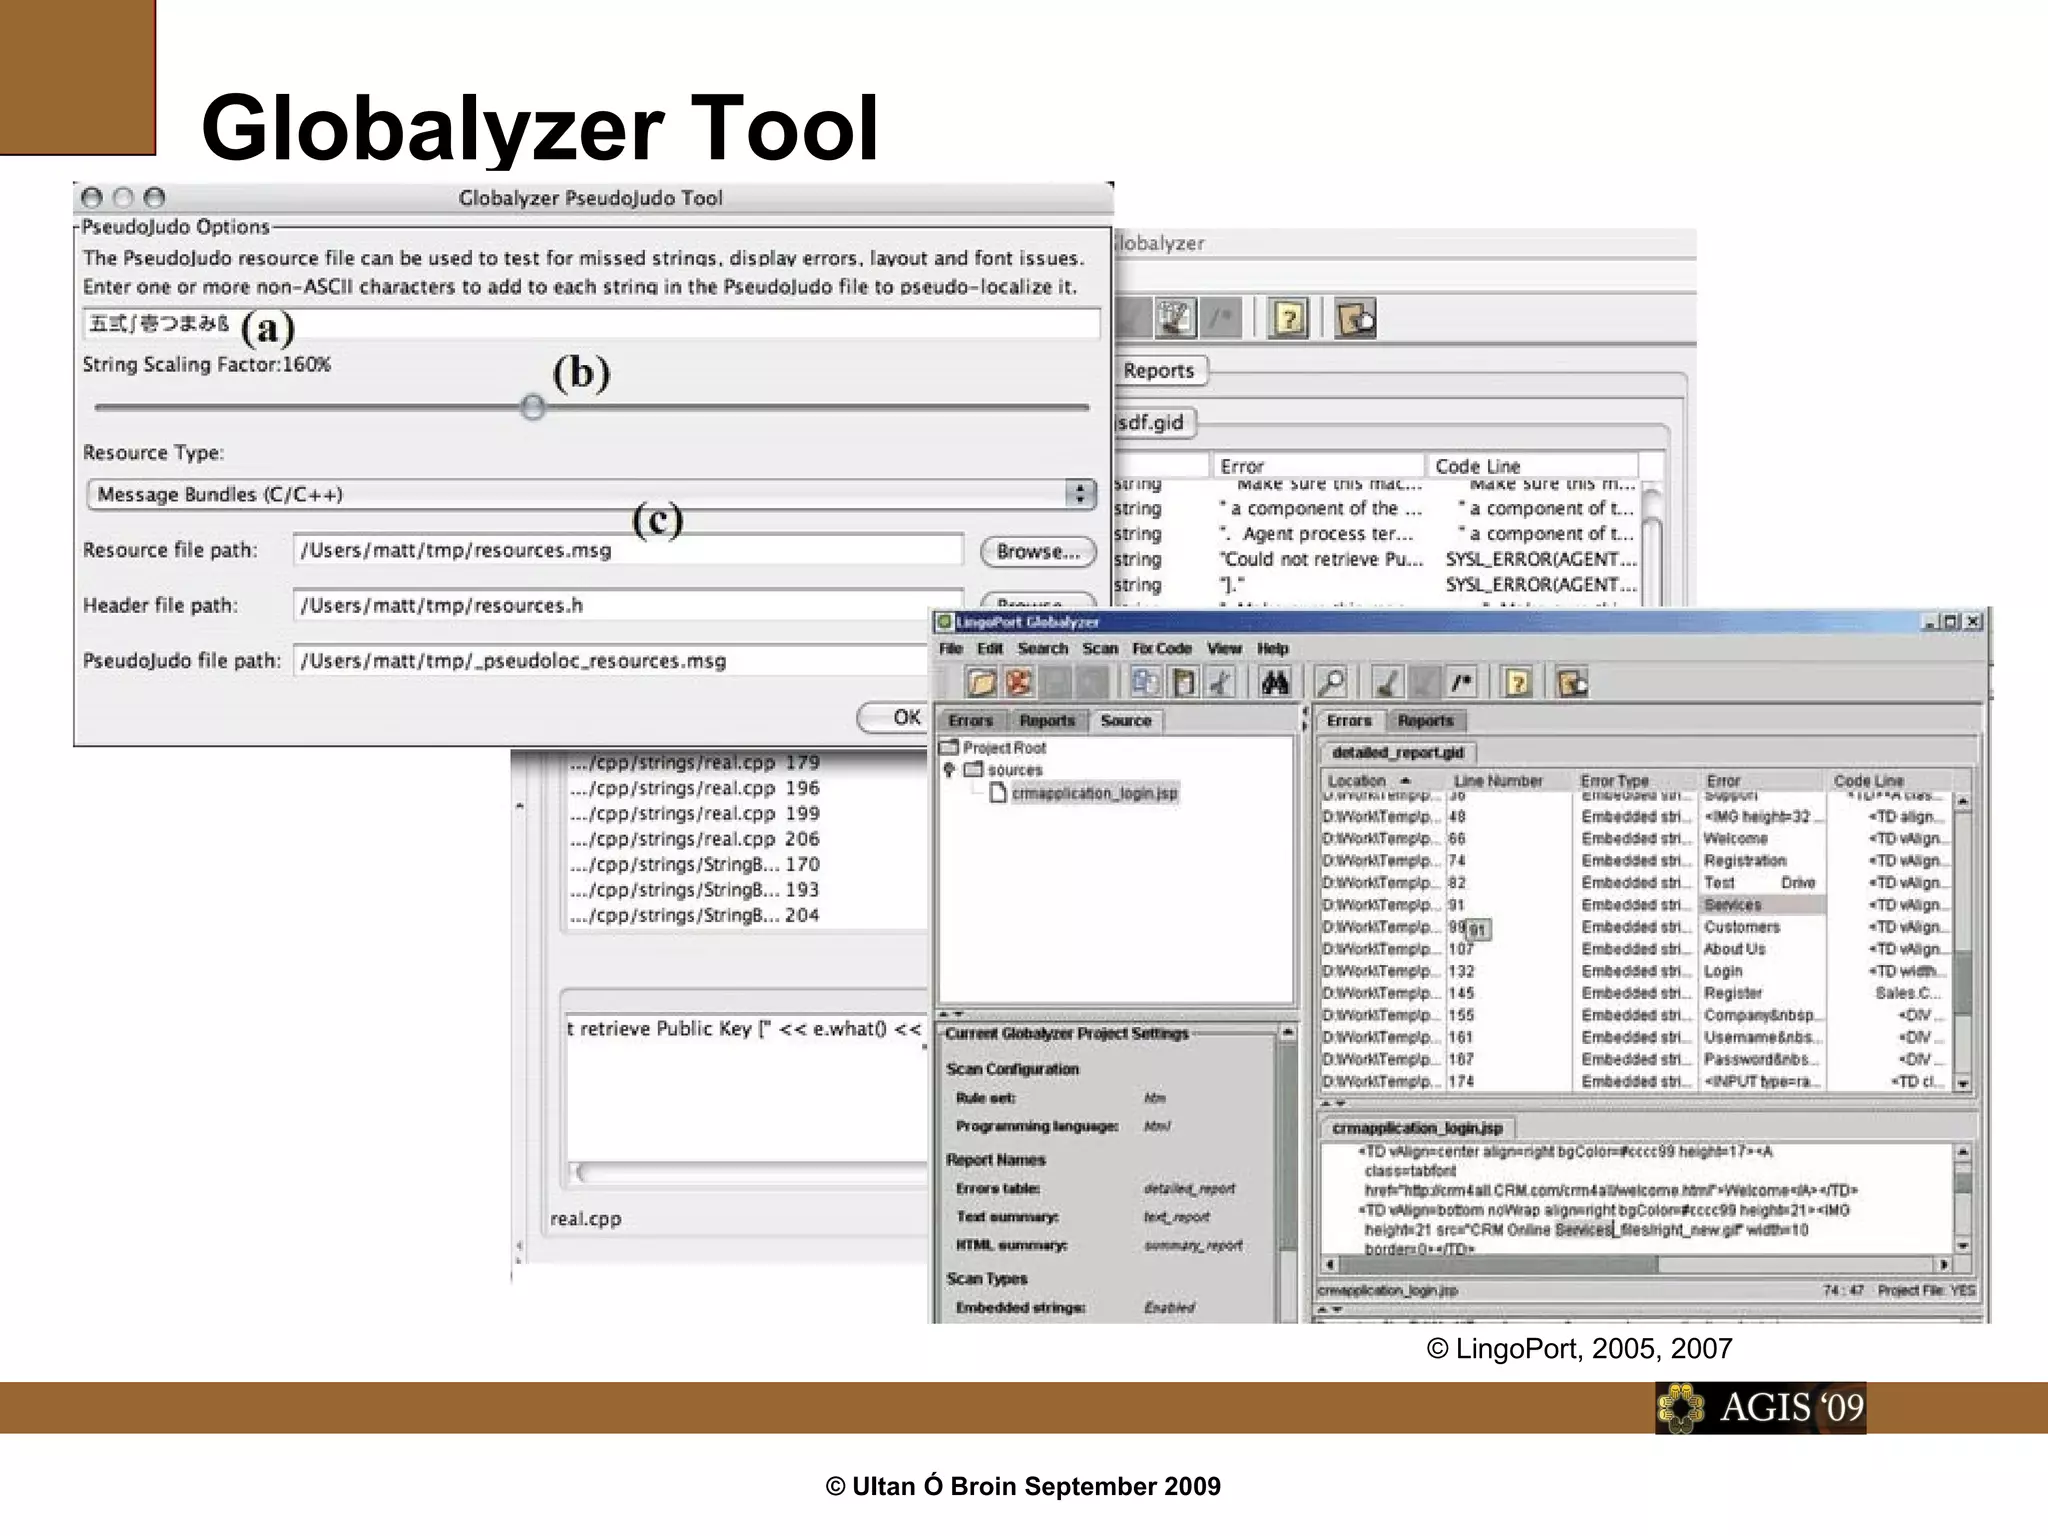Click the red close light of PseudoJudo window
The height and width of the screenshot is (1536, 2048).
pos(92,198)
